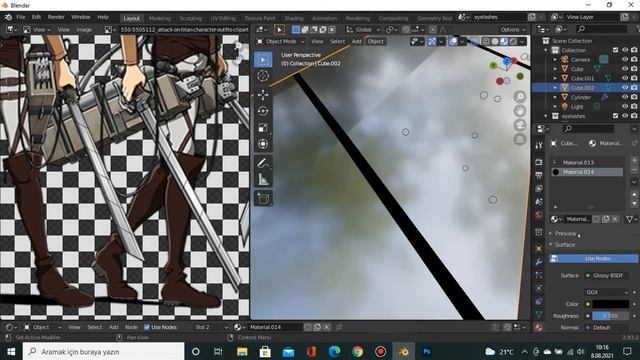This screenshot has height=360, width=640.
Task: Select the Measure tool
Action: tap(263, 180)
